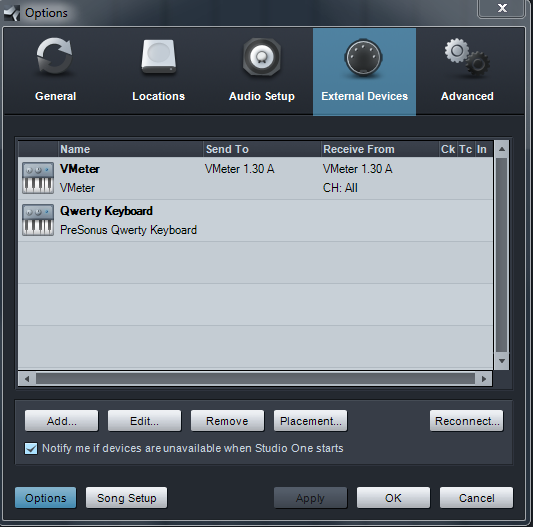Click the Studio One logo in the title bar
Screen dimensions: 533x527
[12, 13]
